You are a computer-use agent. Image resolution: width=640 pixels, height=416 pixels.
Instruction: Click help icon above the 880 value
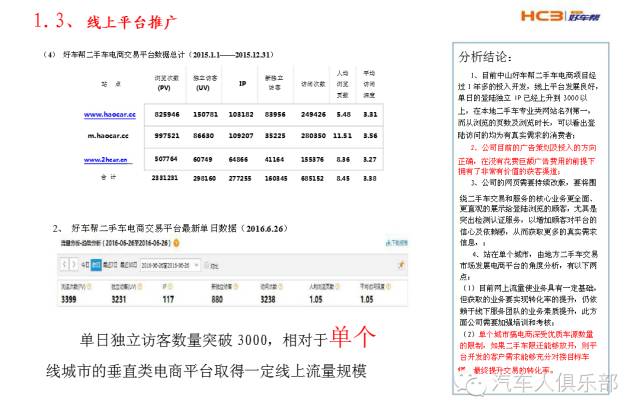click(236, 287)
